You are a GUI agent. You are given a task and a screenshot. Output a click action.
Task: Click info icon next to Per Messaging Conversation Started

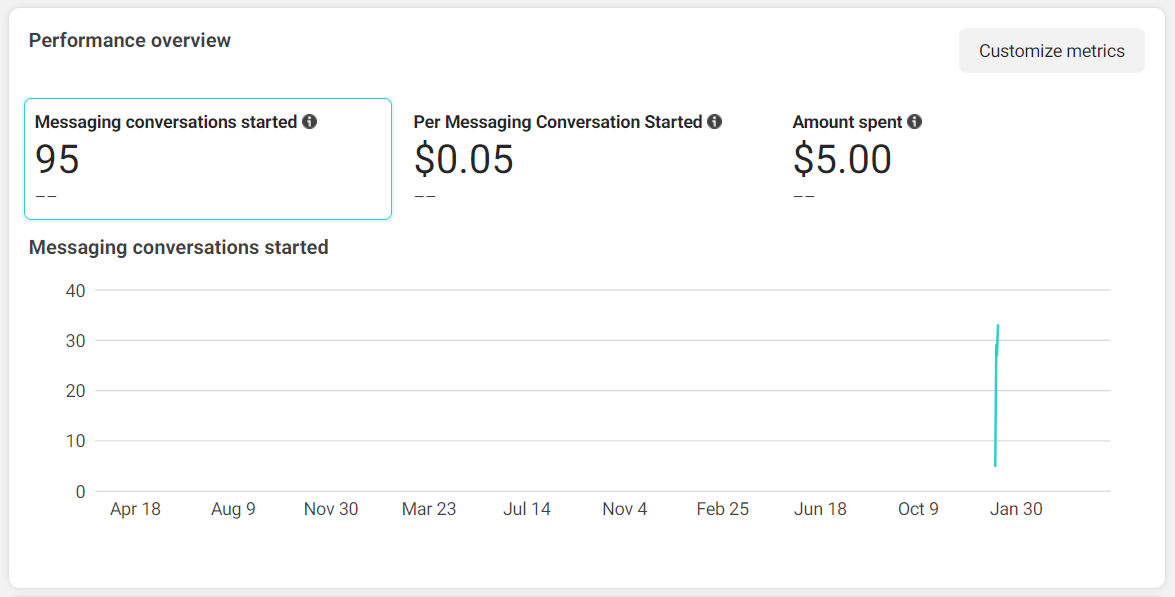714,122
